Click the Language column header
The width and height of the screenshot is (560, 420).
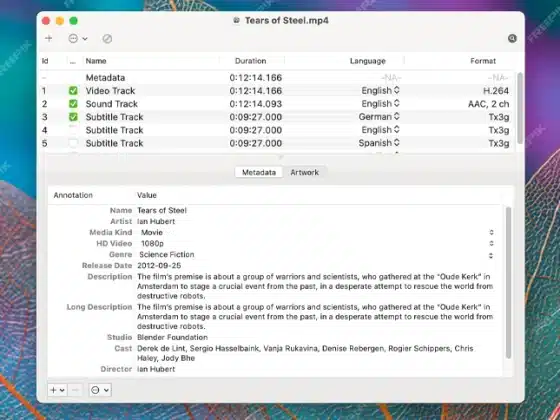[x=368, y=61]
